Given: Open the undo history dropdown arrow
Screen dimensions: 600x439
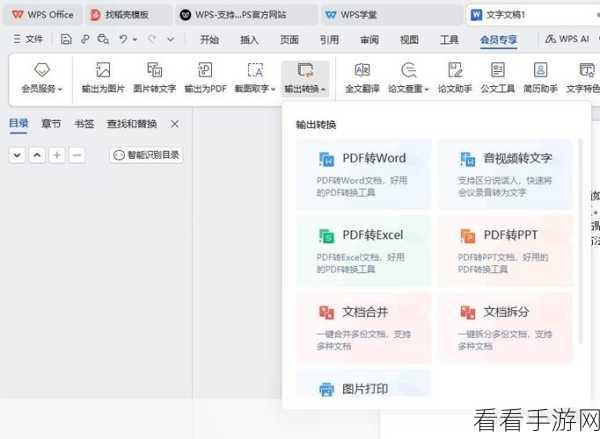Looking at the screenshot, I should [x=135, y=39].
